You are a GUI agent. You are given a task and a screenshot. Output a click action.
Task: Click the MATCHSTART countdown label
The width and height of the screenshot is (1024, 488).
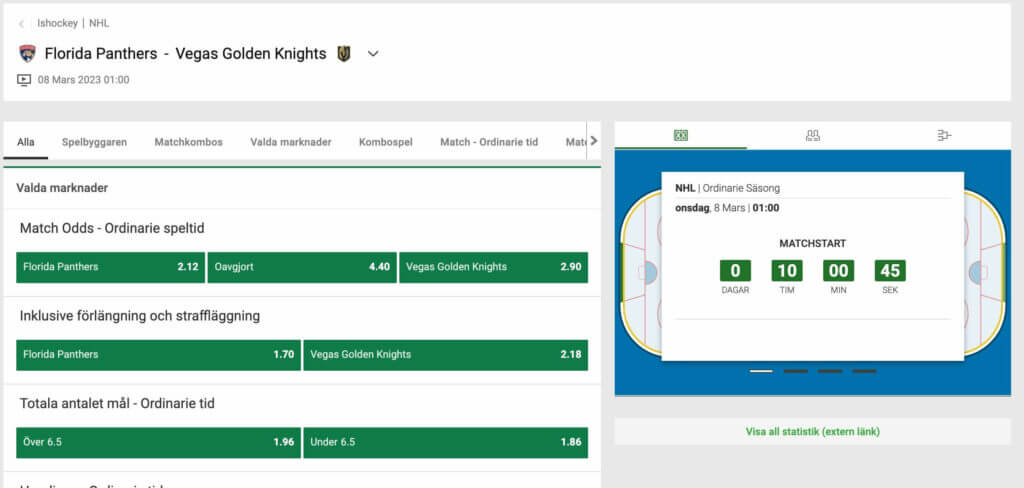click(812, 244)
